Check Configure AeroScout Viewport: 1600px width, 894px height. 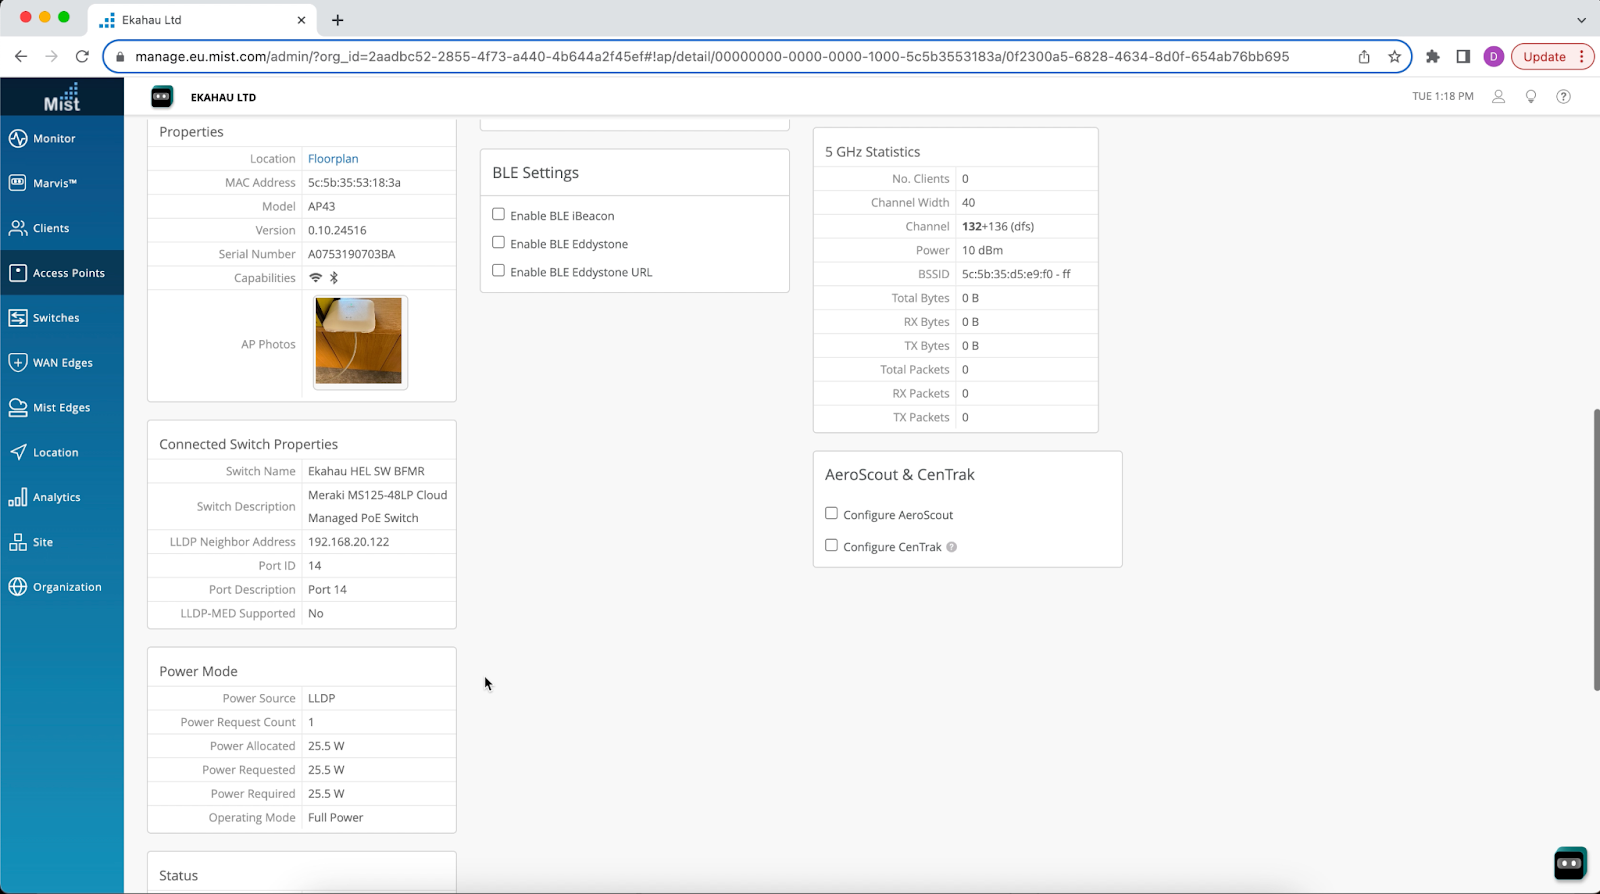[x=831, y=513]
